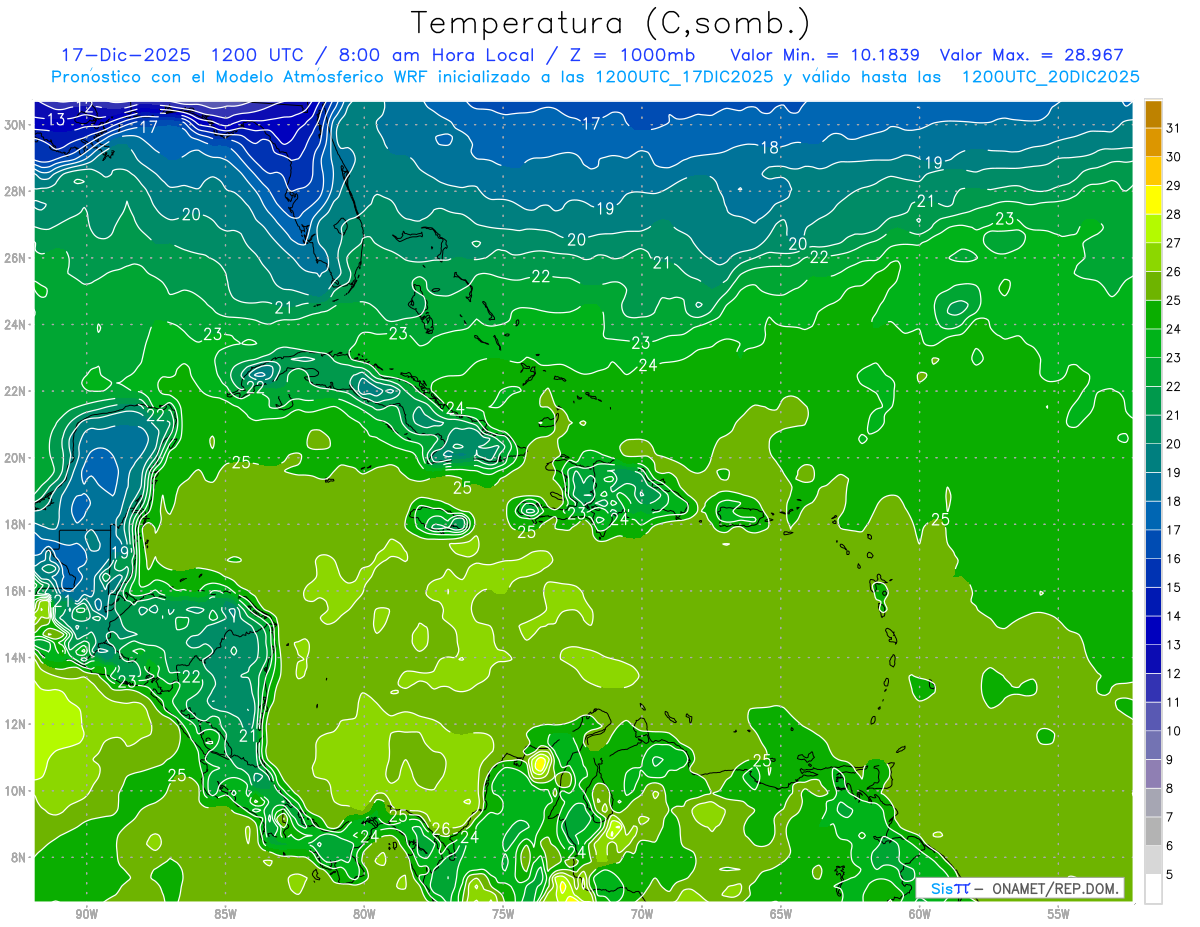
Task: Click the "70W" longitude axis label
Action: 642,914
